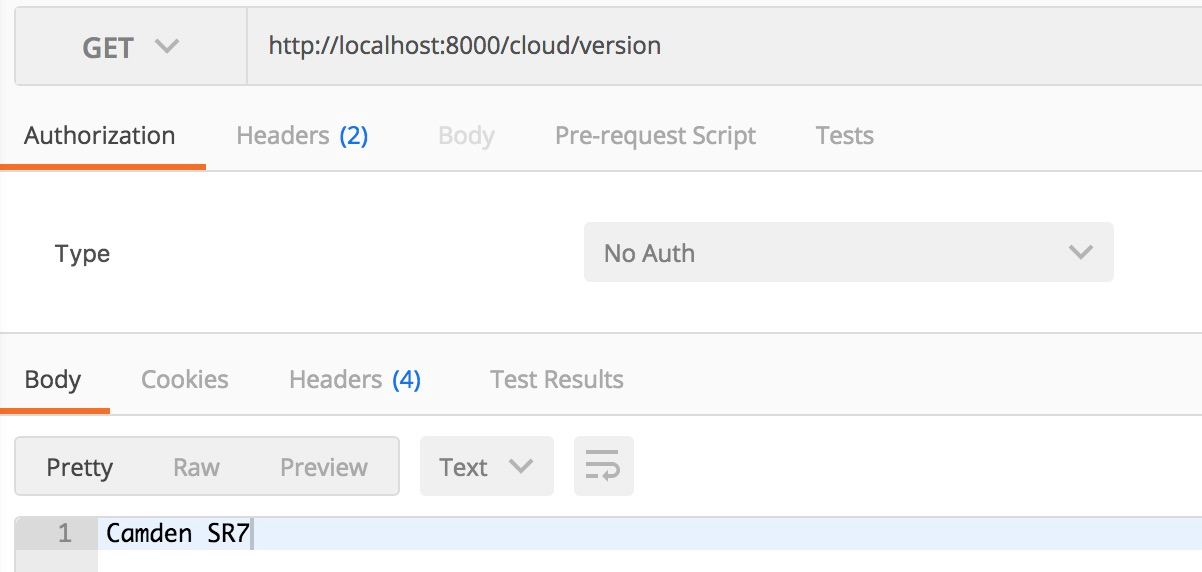The height and width of the screenshot is (572, 1202).
Task: Switch to Raw response view
Action: [196, 467]
